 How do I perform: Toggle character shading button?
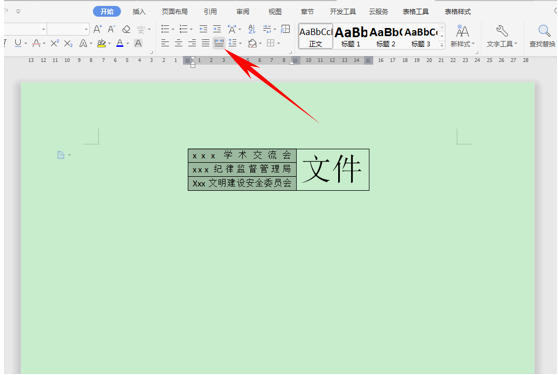coord(138,43)
